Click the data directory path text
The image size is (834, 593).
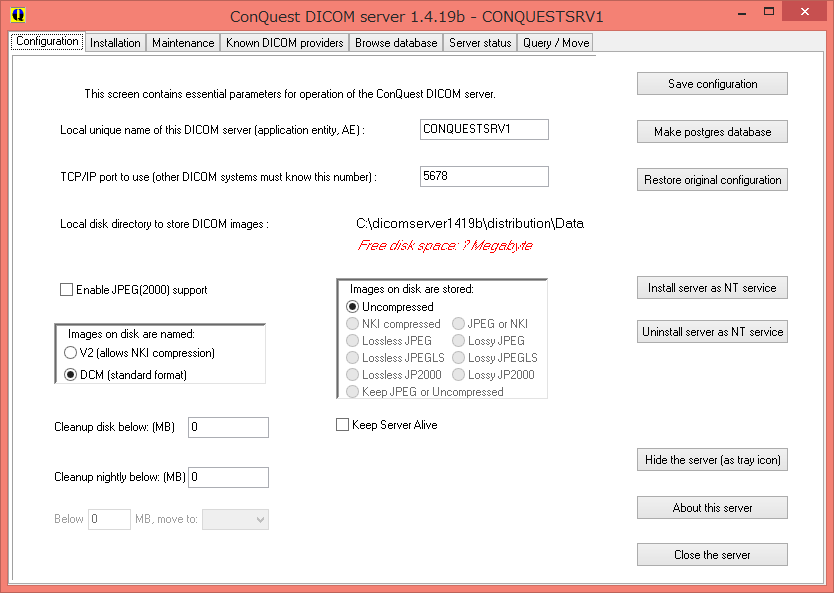coord(470,223)
